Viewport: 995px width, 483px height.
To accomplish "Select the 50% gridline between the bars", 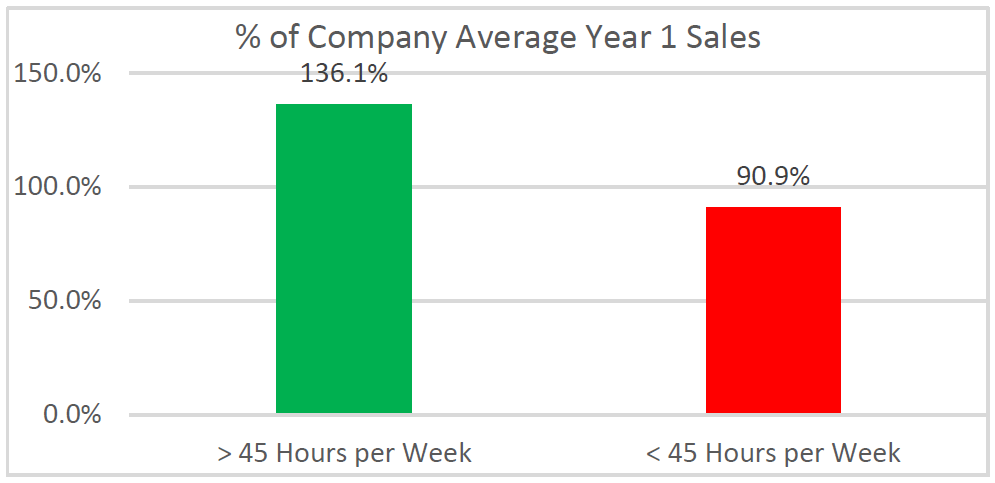I will point(558,301).
